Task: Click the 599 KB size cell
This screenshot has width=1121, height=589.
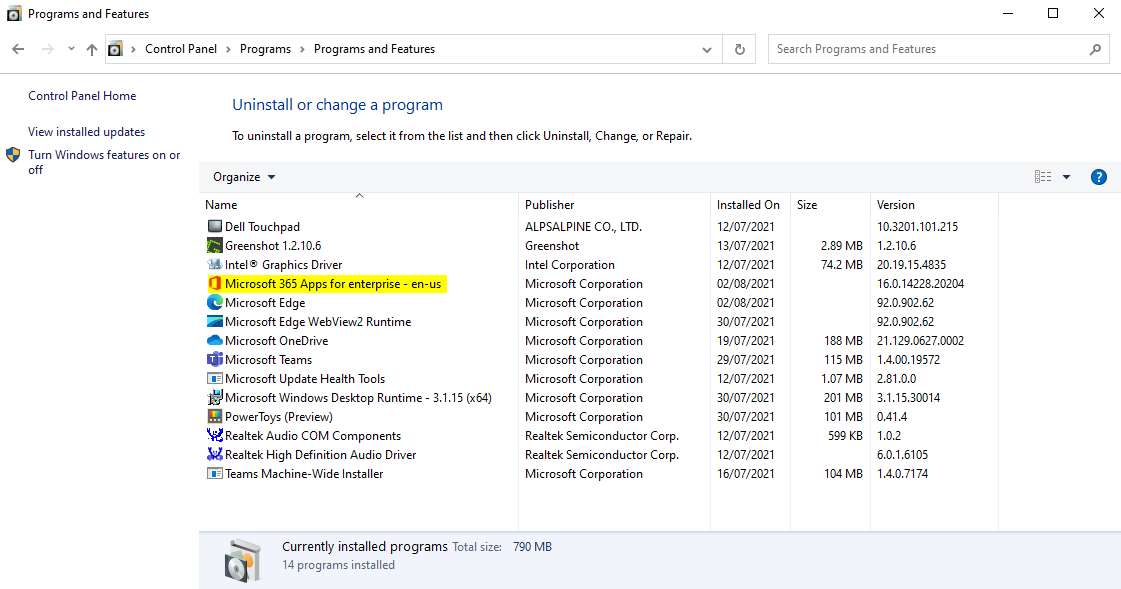Action: [x=845, y=436]
